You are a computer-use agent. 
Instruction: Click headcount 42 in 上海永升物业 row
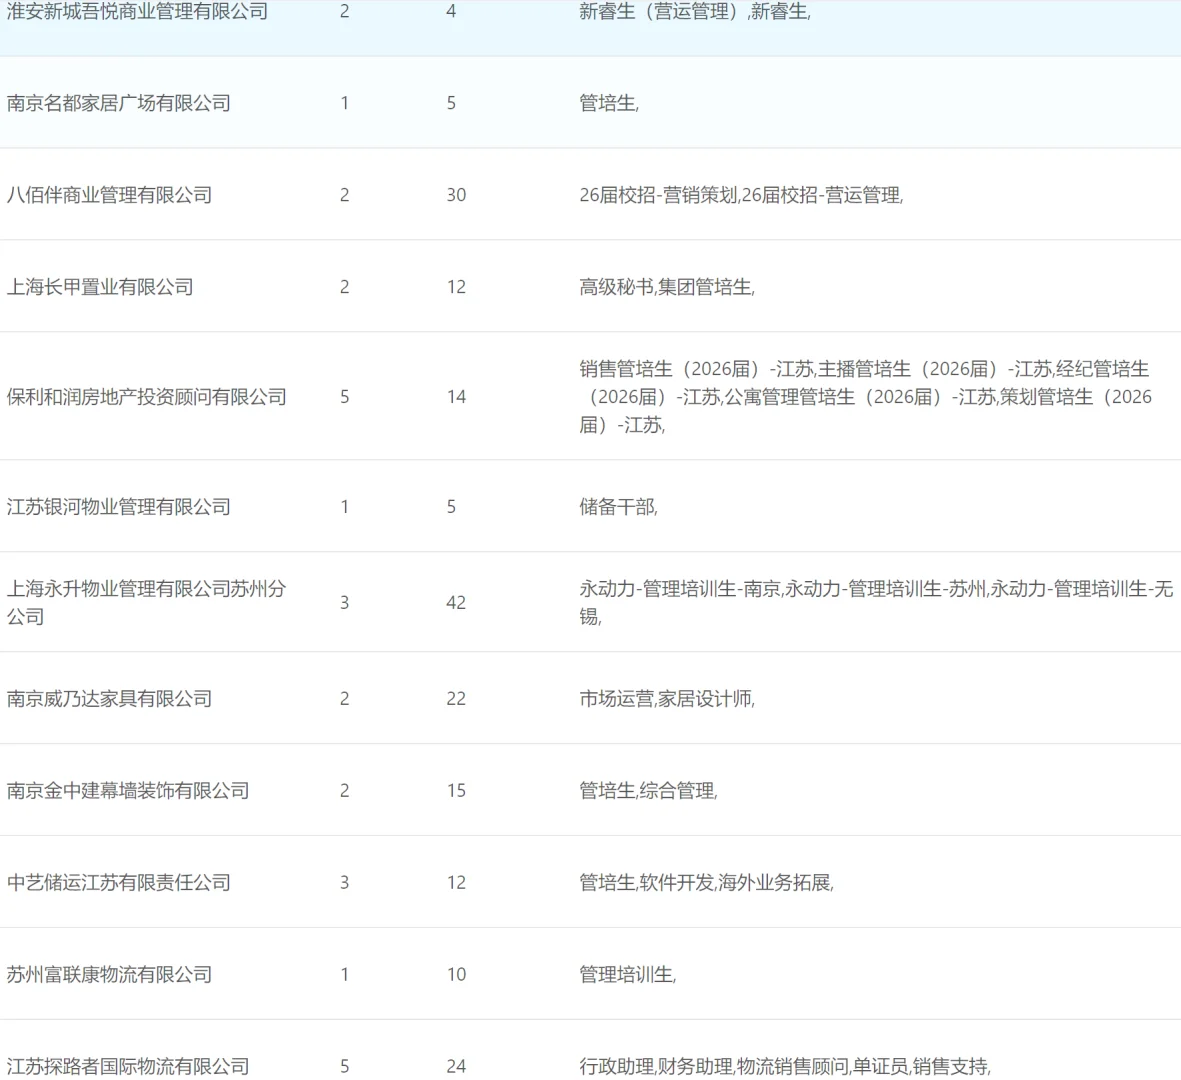pyautogui.click(x=456, y=603)
